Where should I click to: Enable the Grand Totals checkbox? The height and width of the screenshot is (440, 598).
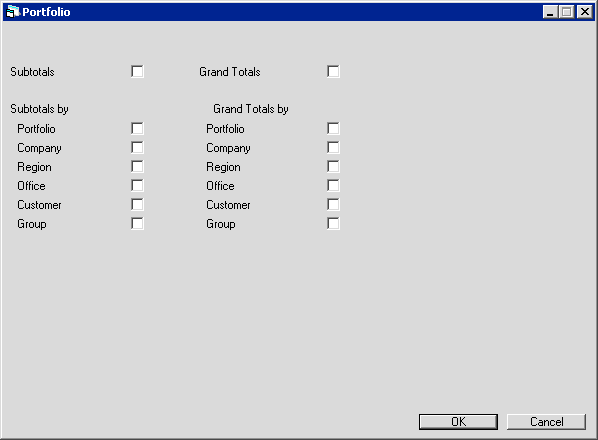pyautogui.click(x=333, y=71)
